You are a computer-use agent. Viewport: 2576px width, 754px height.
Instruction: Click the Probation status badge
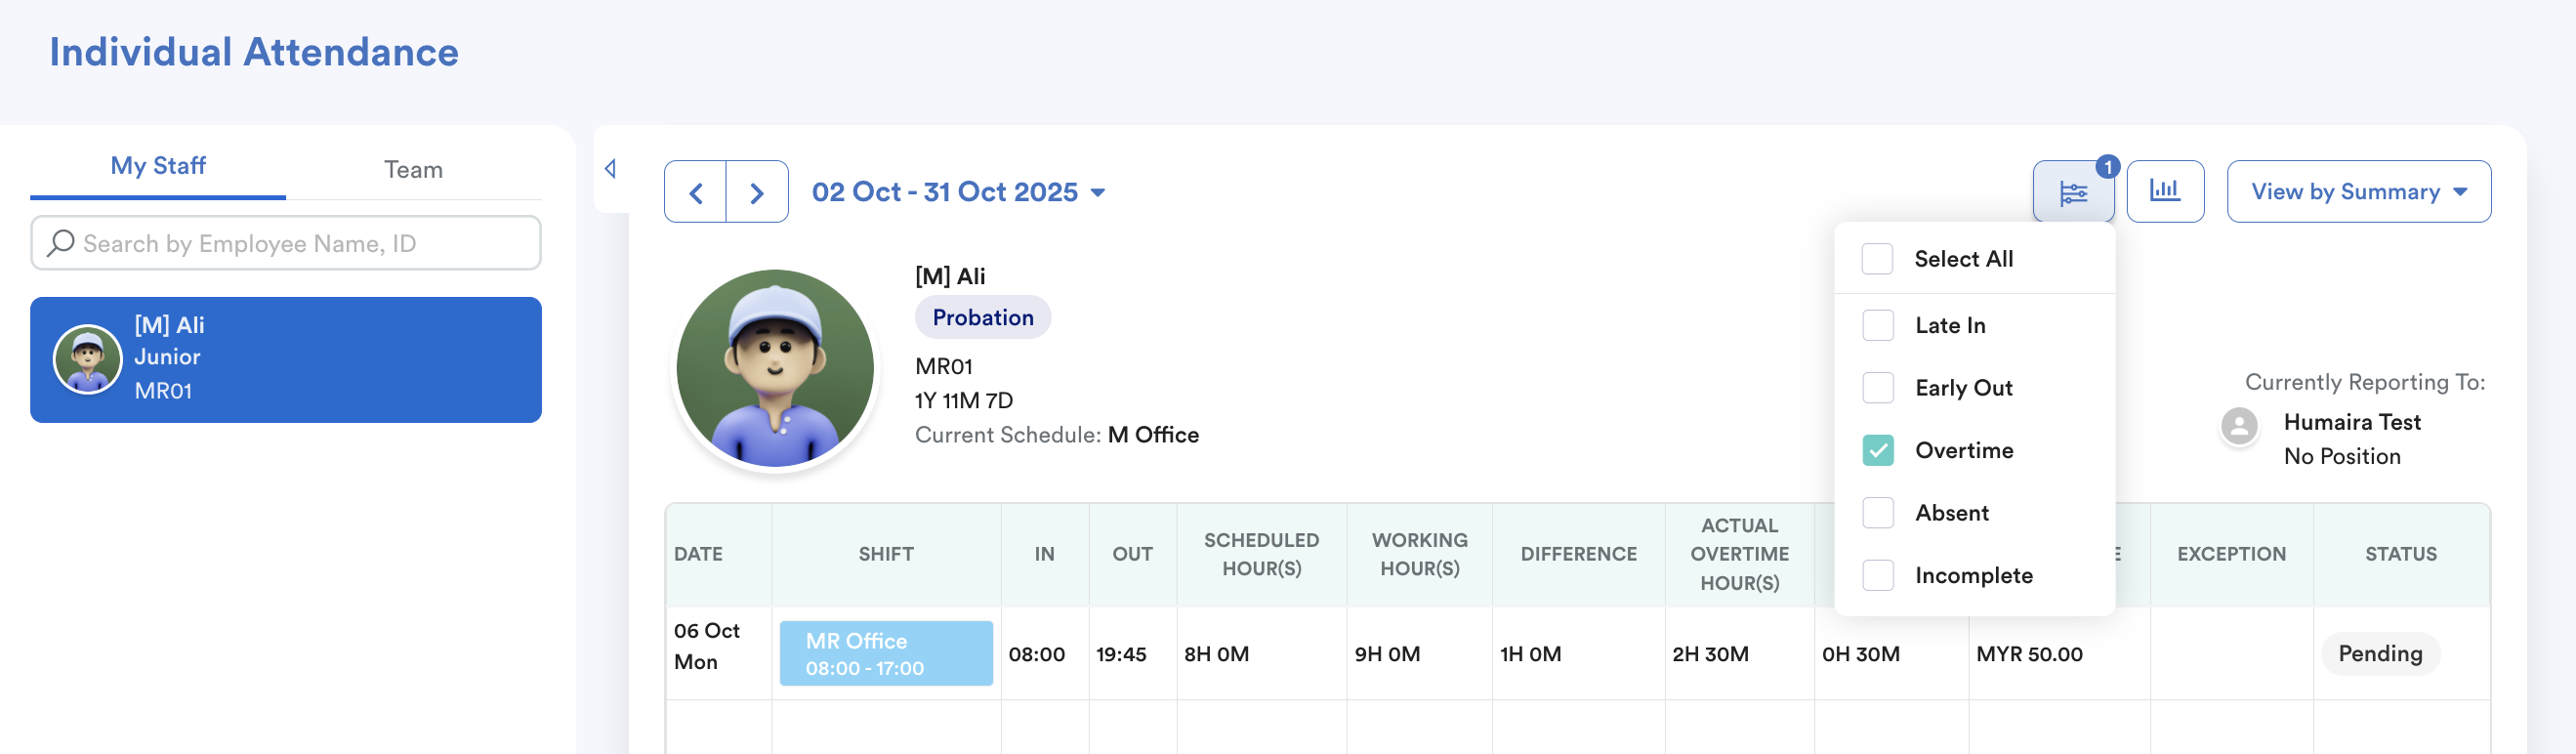click(x=983, y=317)
